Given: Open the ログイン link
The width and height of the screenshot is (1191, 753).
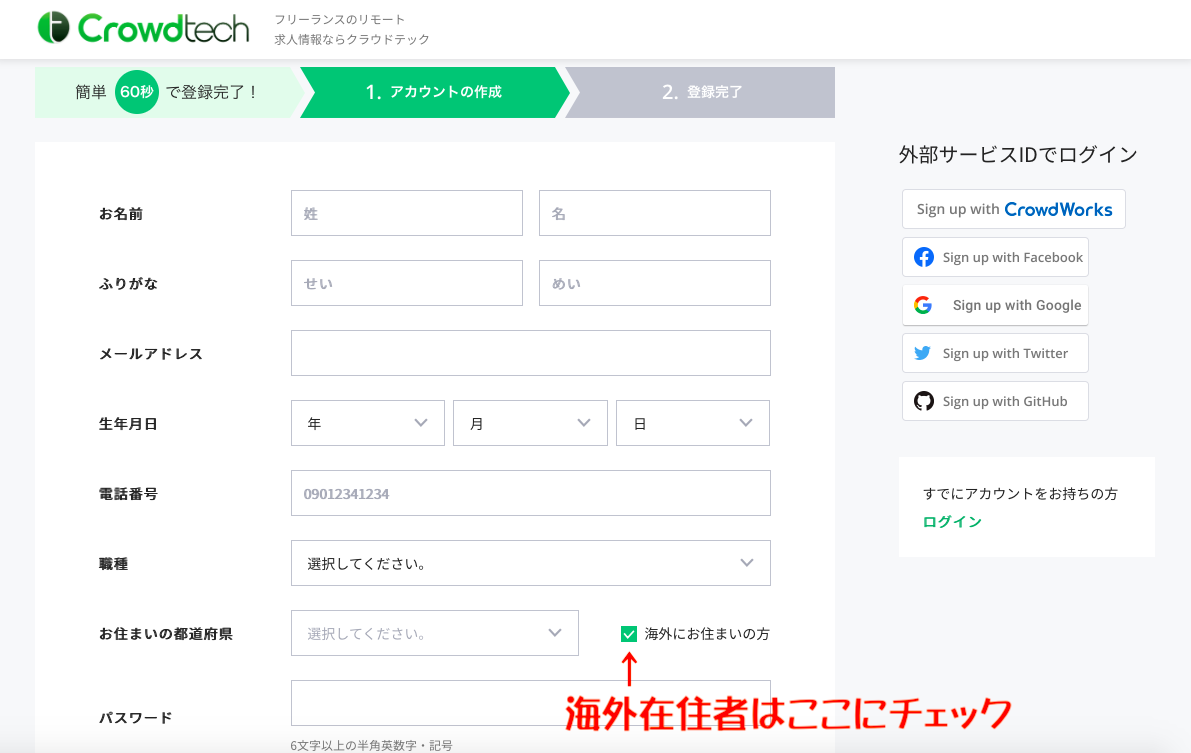Looking at the screenshot, I should [x=952, y=521].
